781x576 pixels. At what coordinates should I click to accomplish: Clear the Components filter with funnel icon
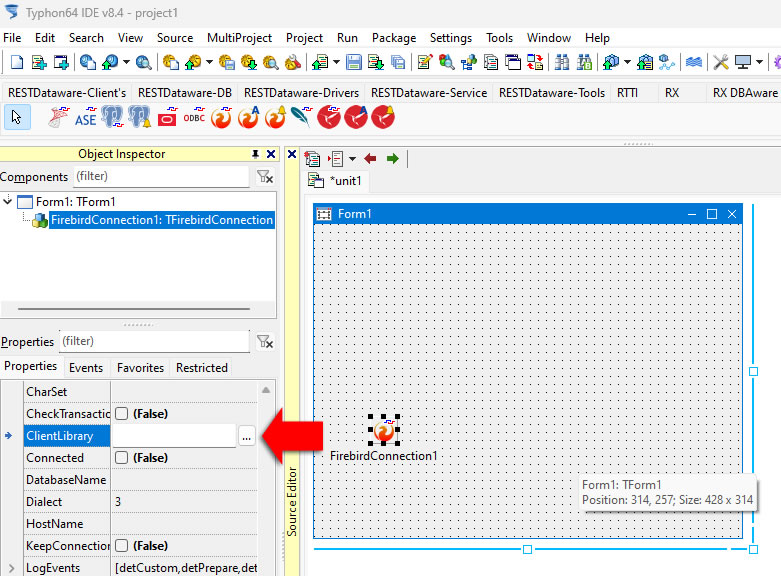tap(264, 176)
